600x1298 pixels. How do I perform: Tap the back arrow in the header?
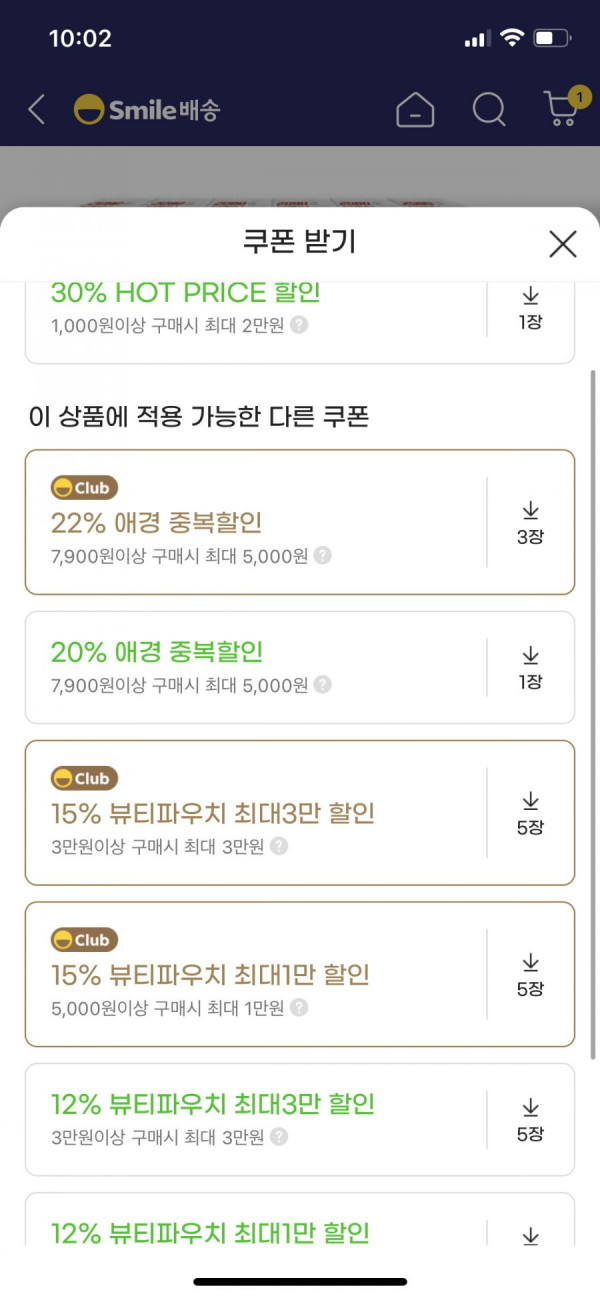pos(37,109)
